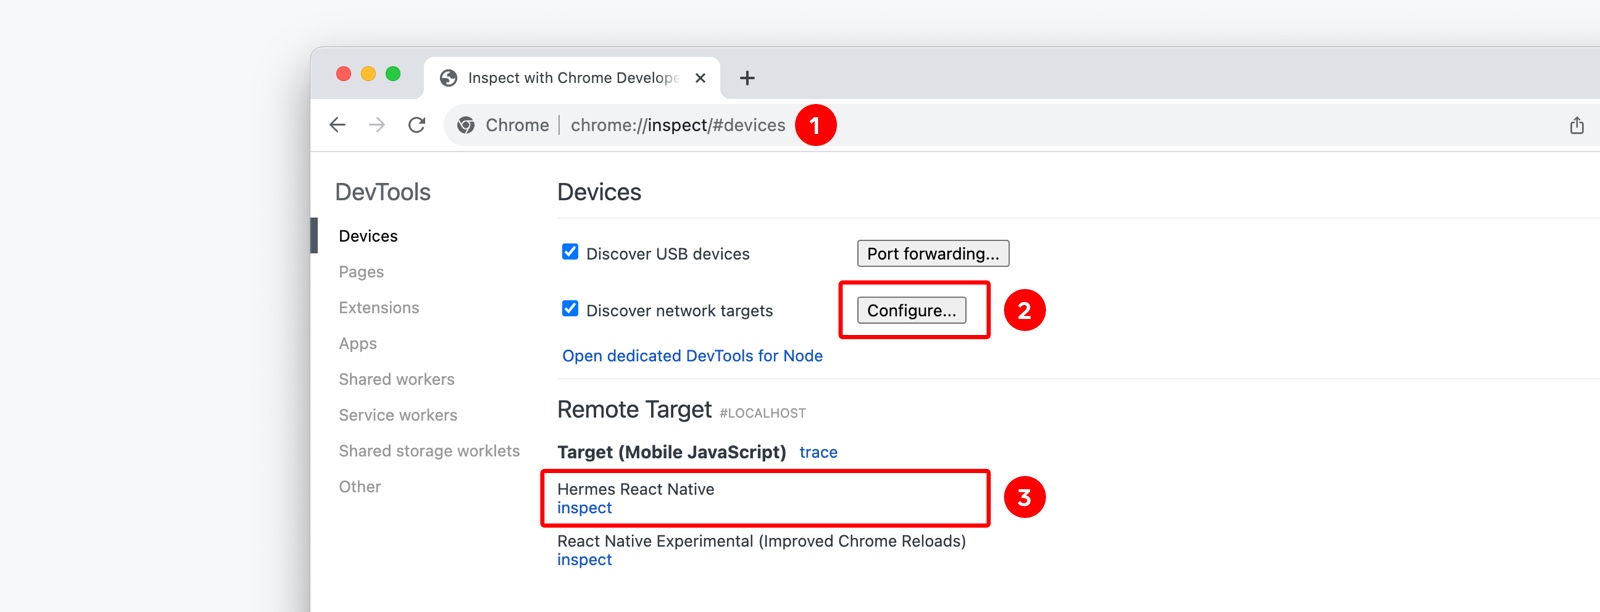Click the Chrome site info icon
Viewport: 1600px width, 612px height.
coord(466,125)
